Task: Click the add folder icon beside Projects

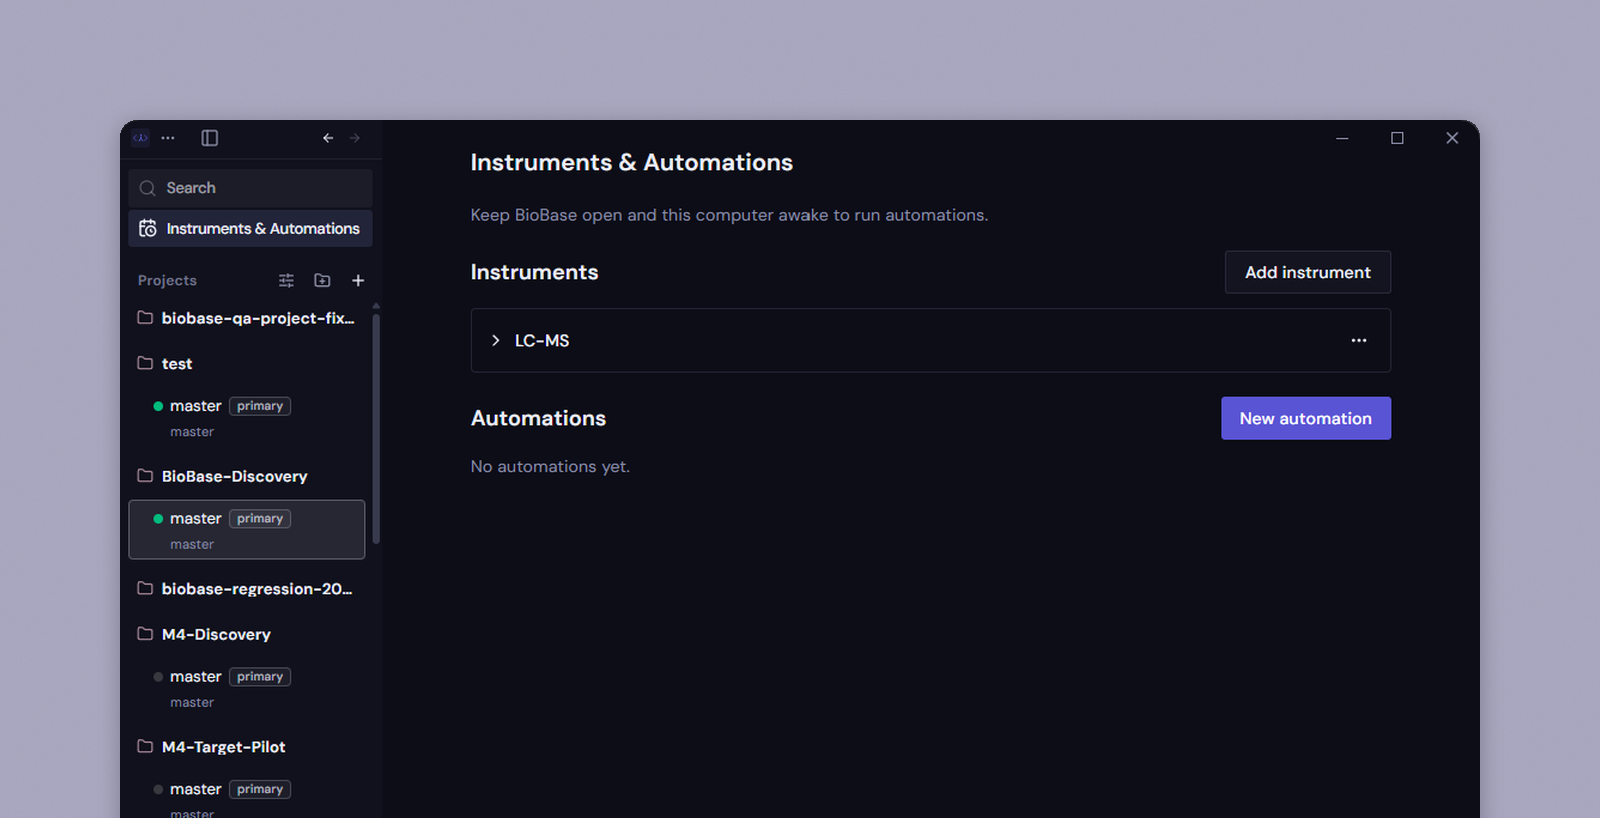Action: (x=322, y=281)
